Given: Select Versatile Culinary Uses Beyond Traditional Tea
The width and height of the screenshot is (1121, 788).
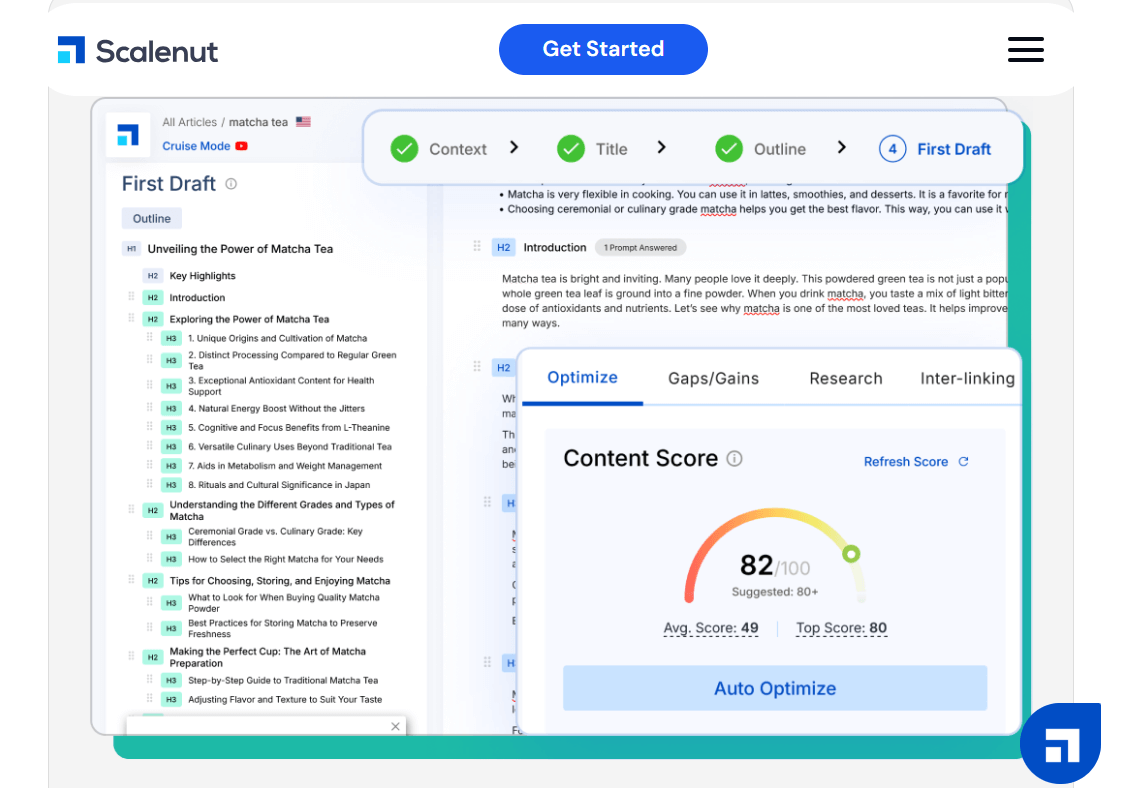Looking at the screenshot, I should (x=290, y=447).
